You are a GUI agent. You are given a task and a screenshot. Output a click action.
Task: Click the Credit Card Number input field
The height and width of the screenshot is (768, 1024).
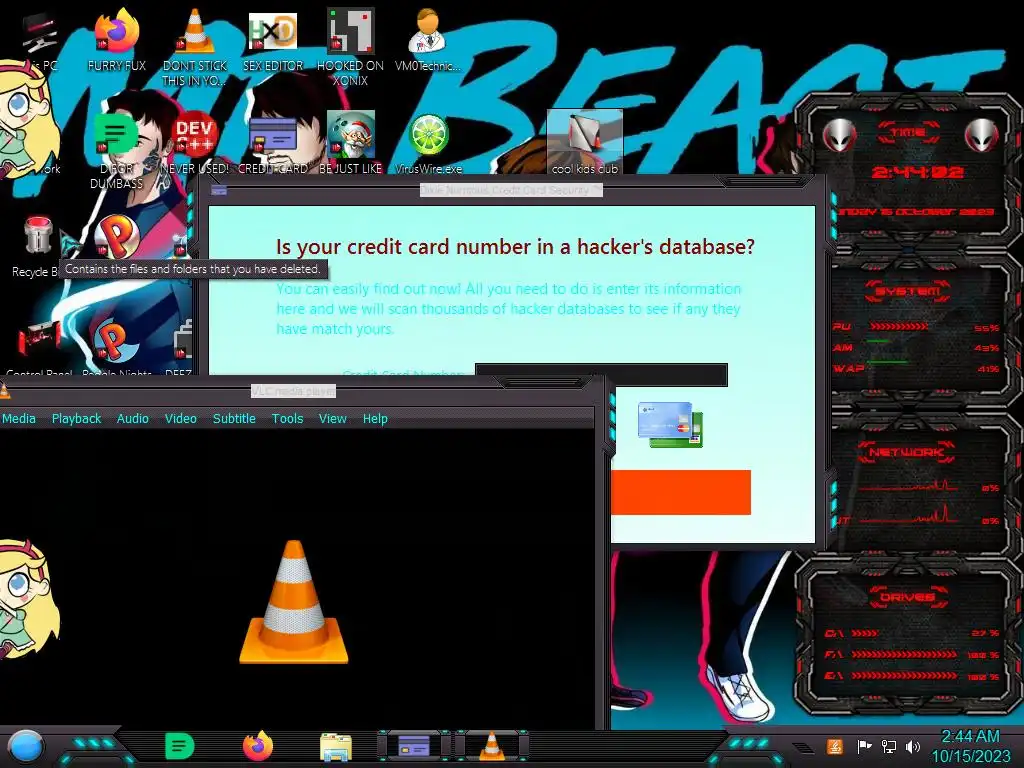coord(601,374)
